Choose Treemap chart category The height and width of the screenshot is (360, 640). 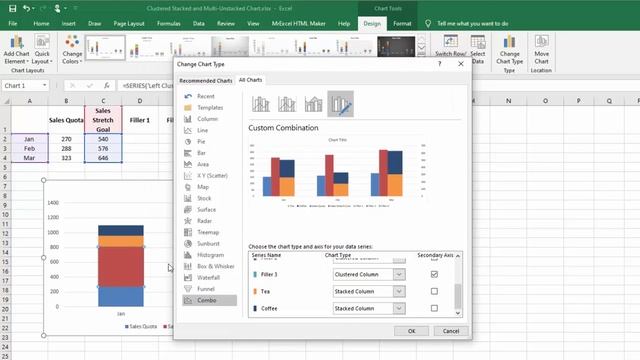click(209, 232)
